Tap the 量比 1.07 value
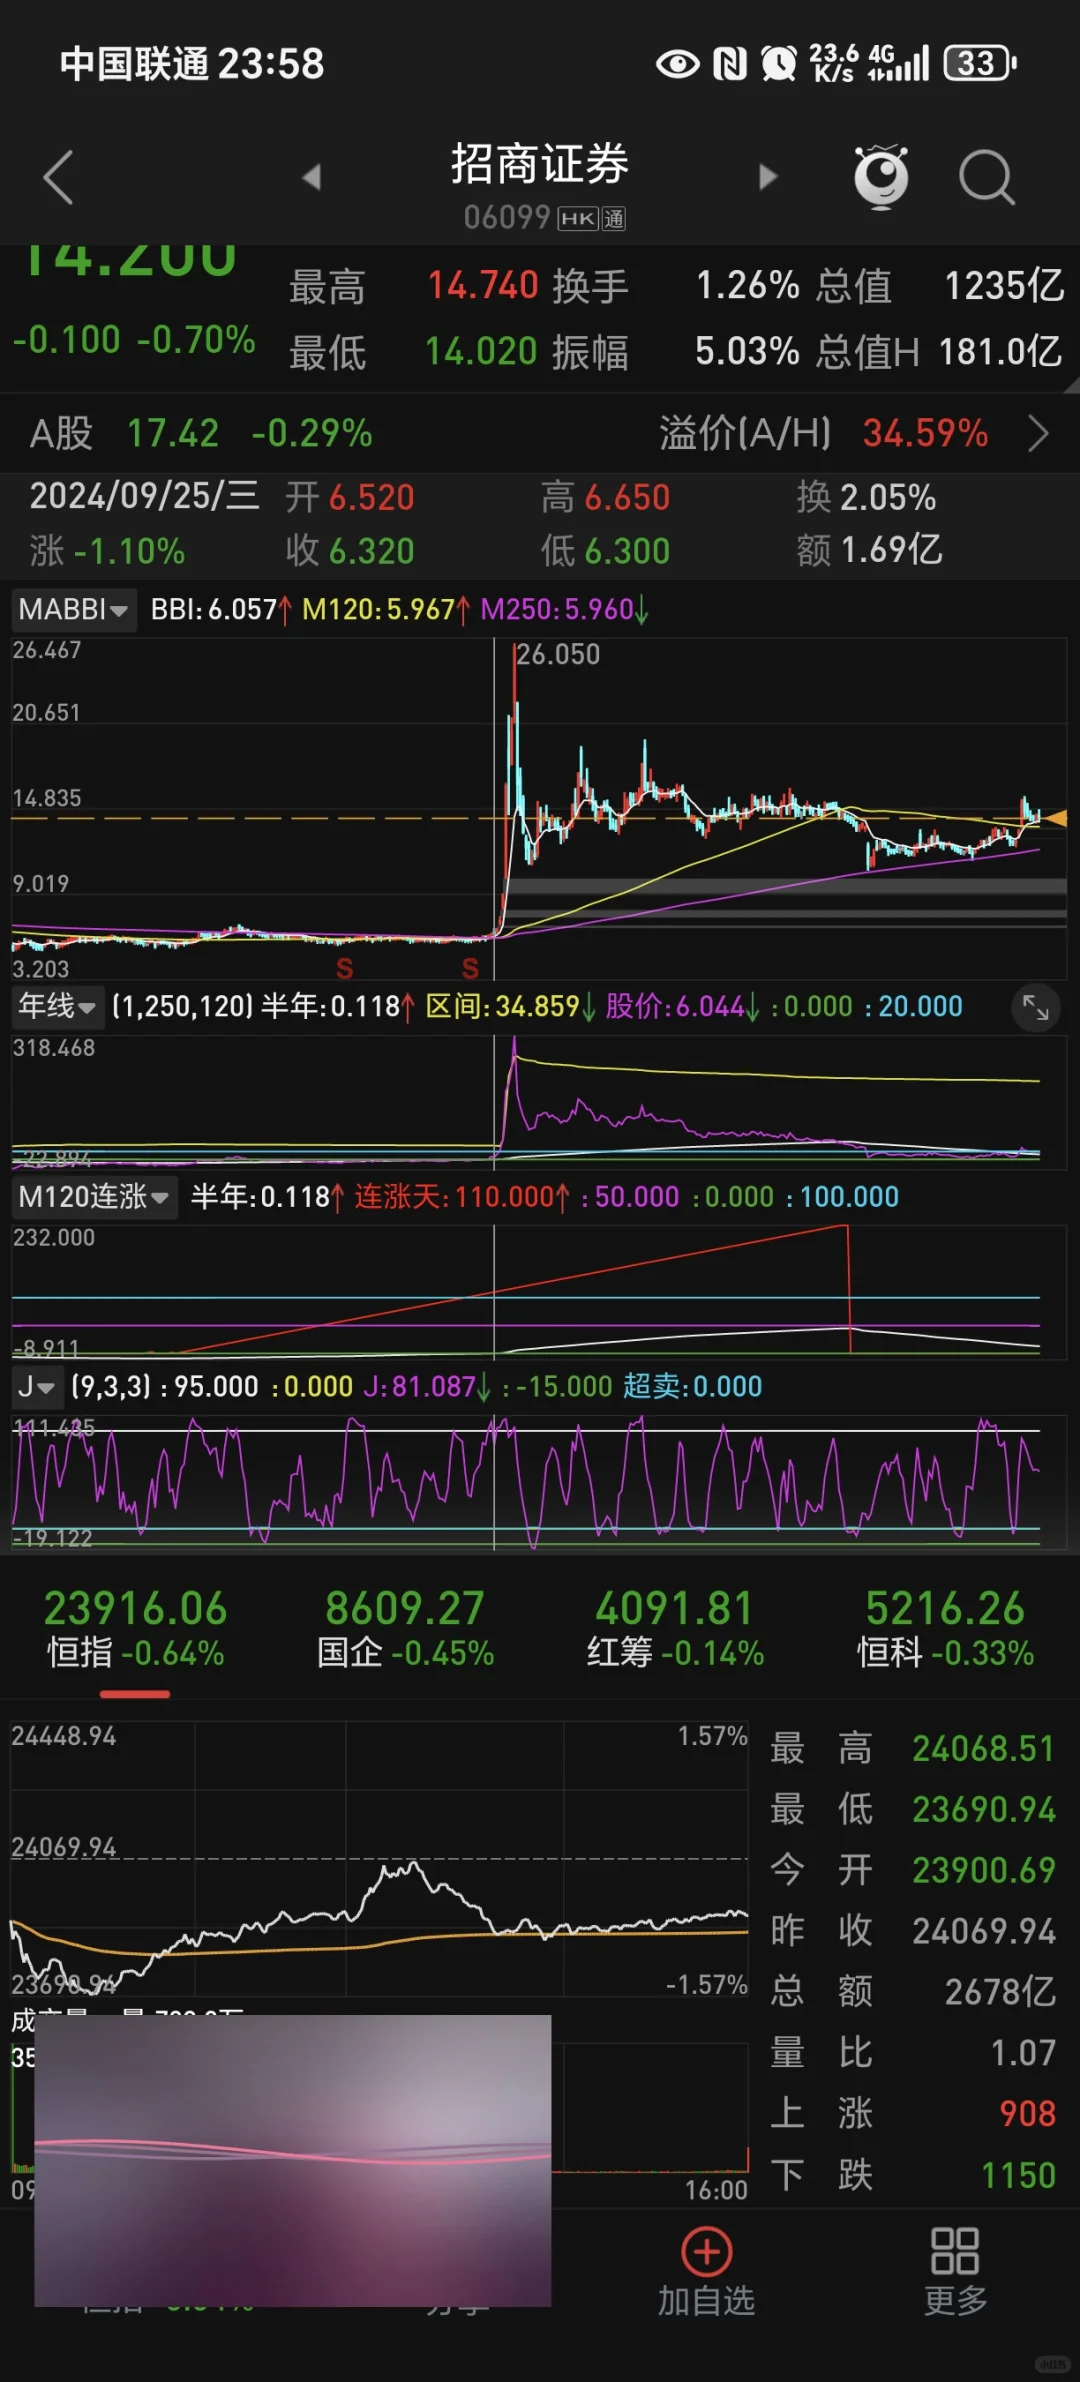 tap(1024, 2053)
